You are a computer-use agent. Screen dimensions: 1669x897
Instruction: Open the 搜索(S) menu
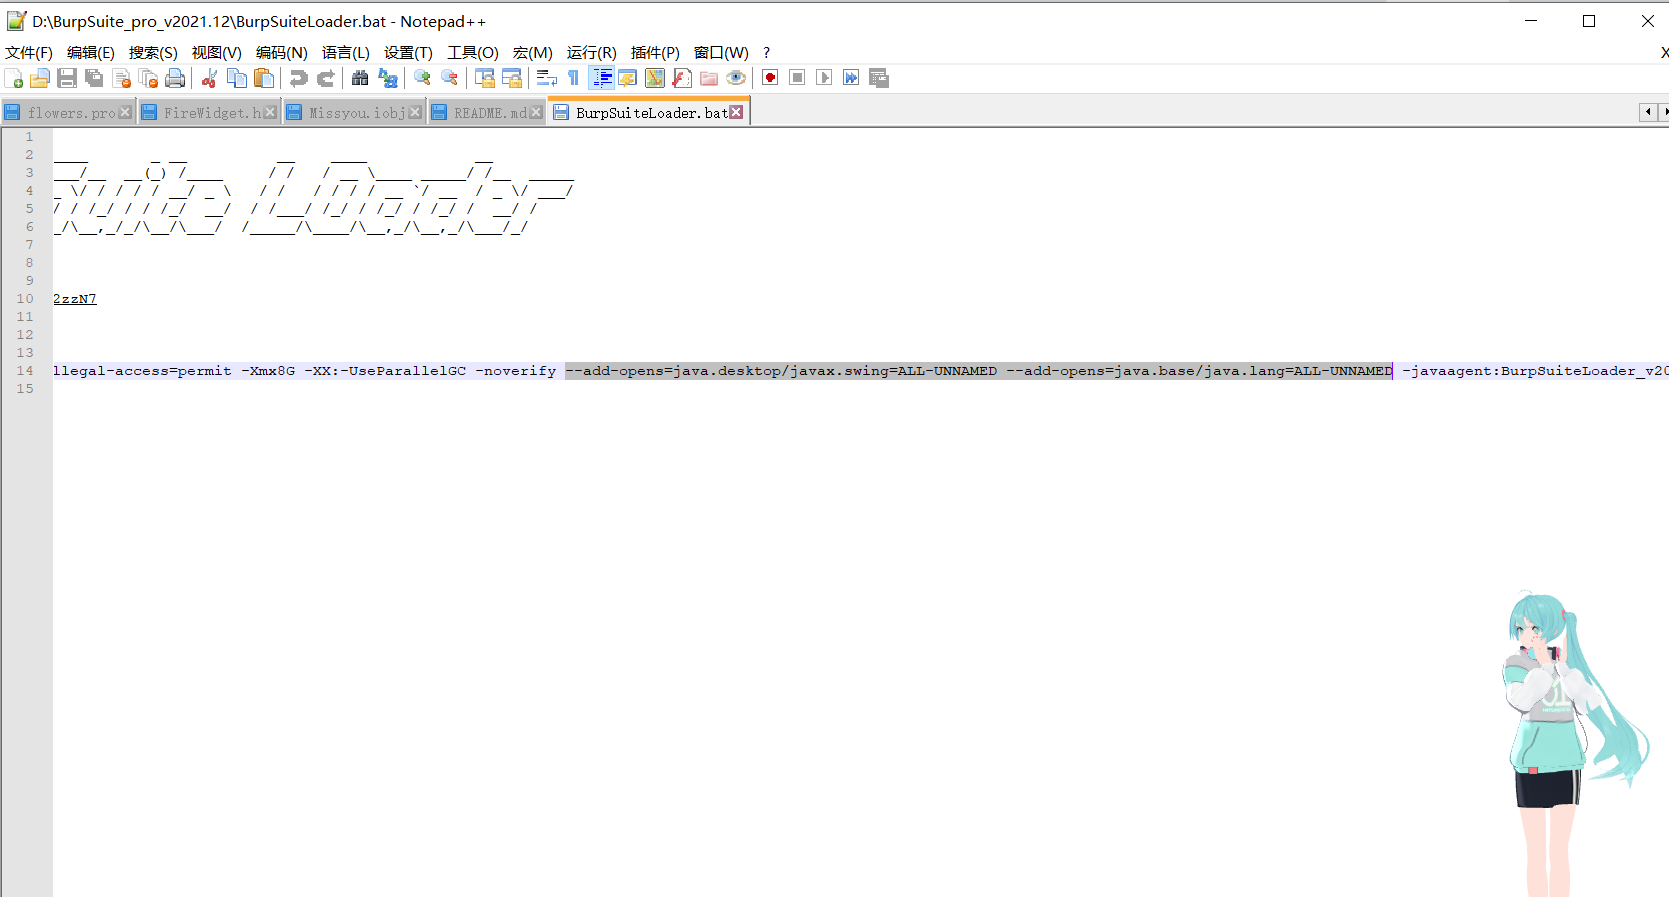point(153,52)
